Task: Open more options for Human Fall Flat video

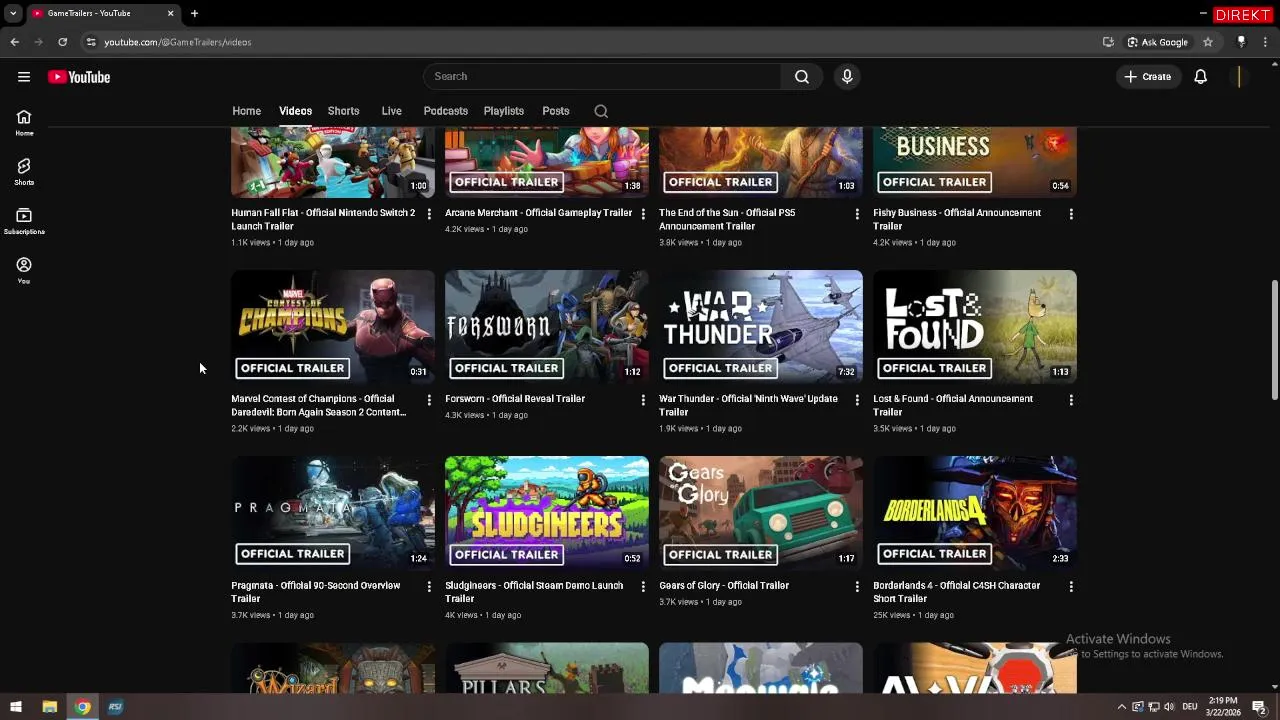Action: pos(429,214)
